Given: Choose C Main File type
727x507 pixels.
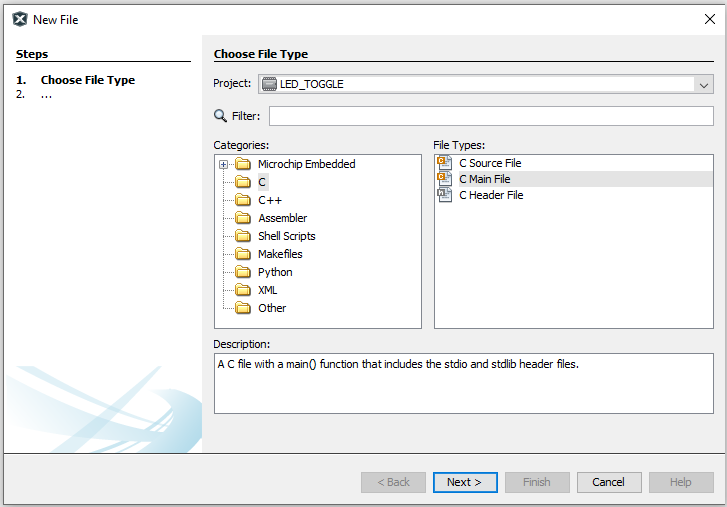Looking at the screenshot, I should pyautogui.click(x=485, y=179).
